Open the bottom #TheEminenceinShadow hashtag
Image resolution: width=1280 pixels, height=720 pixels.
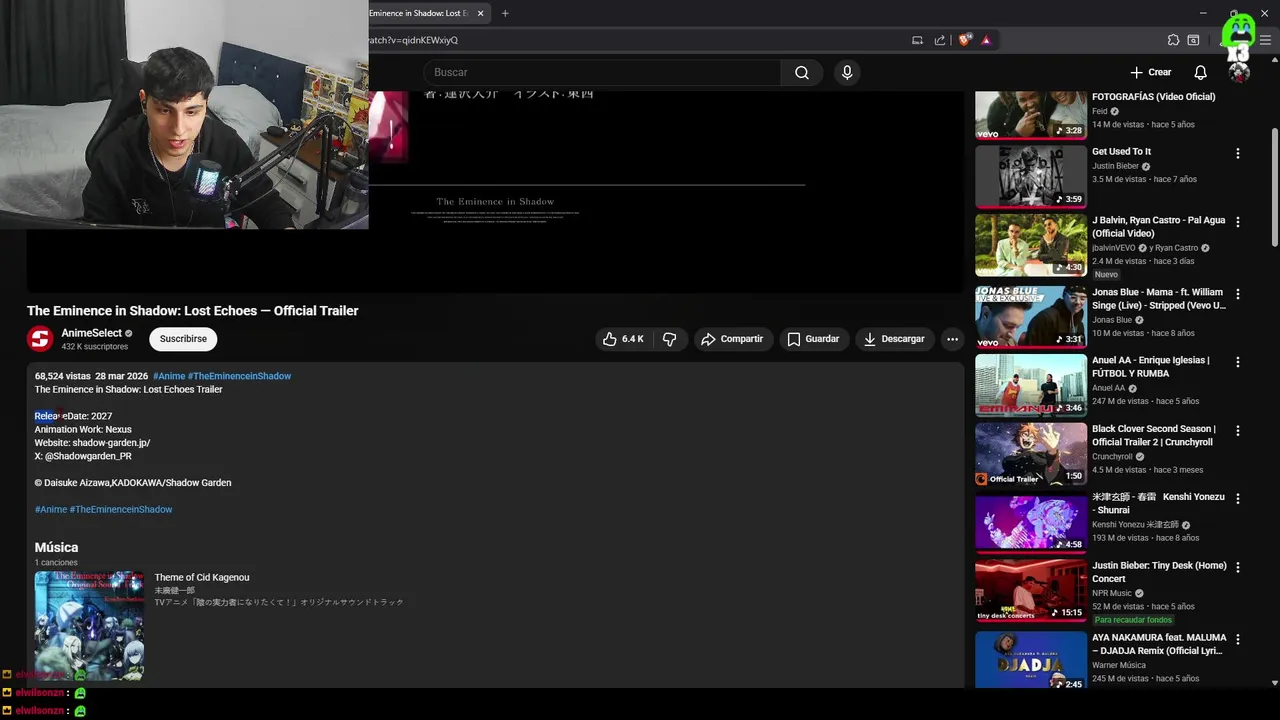pos(121,509)
